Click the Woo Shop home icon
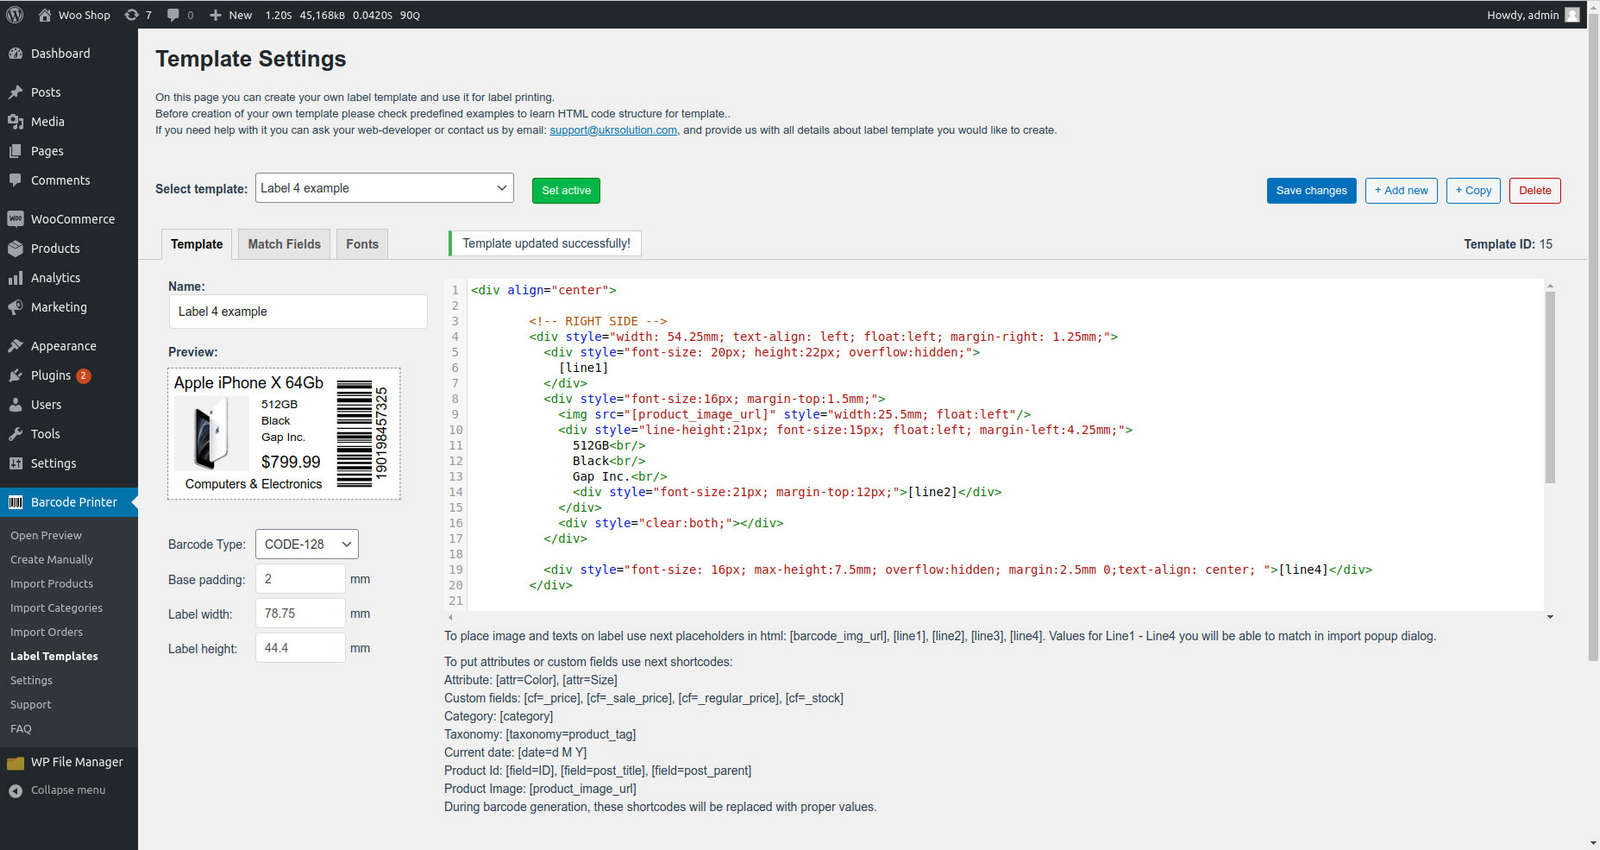 (x=44, y=15)
